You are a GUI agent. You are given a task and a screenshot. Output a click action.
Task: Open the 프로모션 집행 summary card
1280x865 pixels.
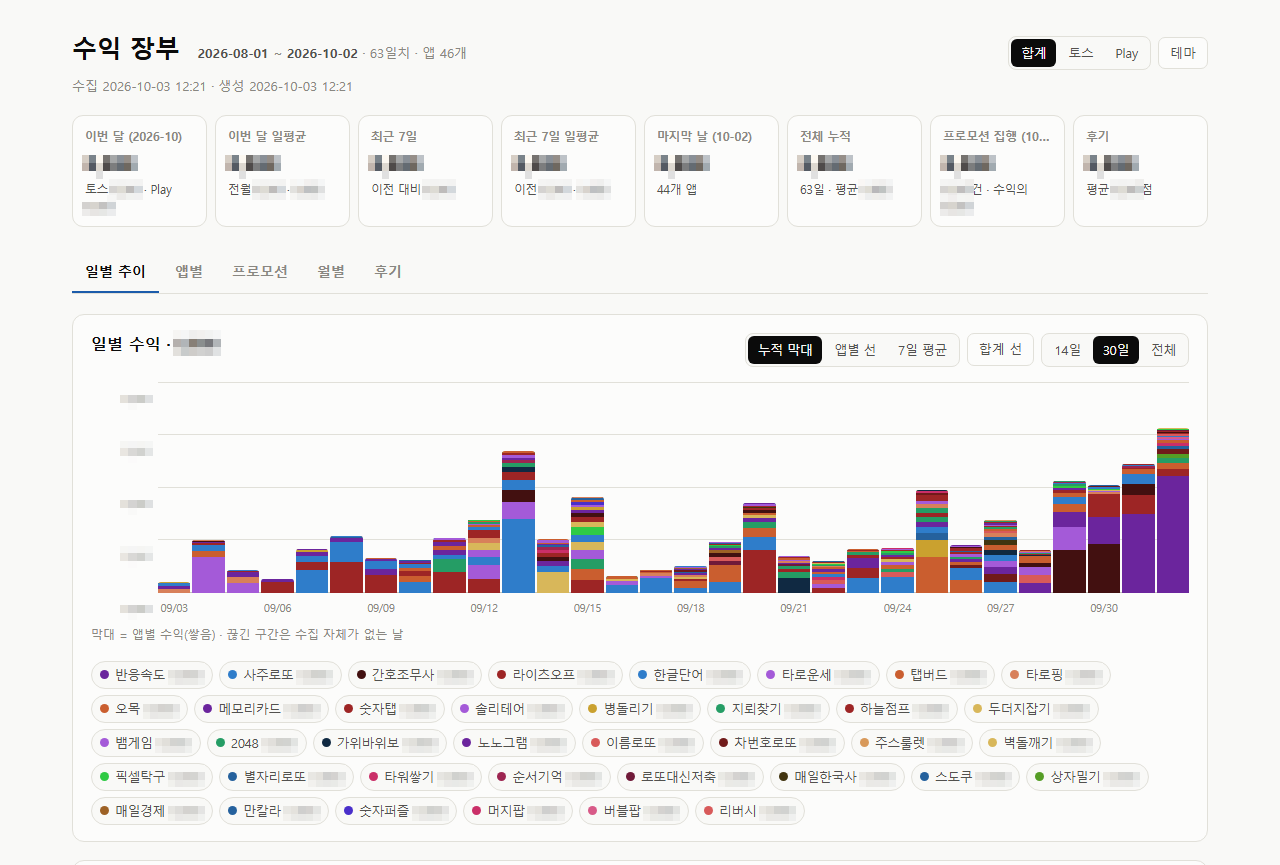997,171
